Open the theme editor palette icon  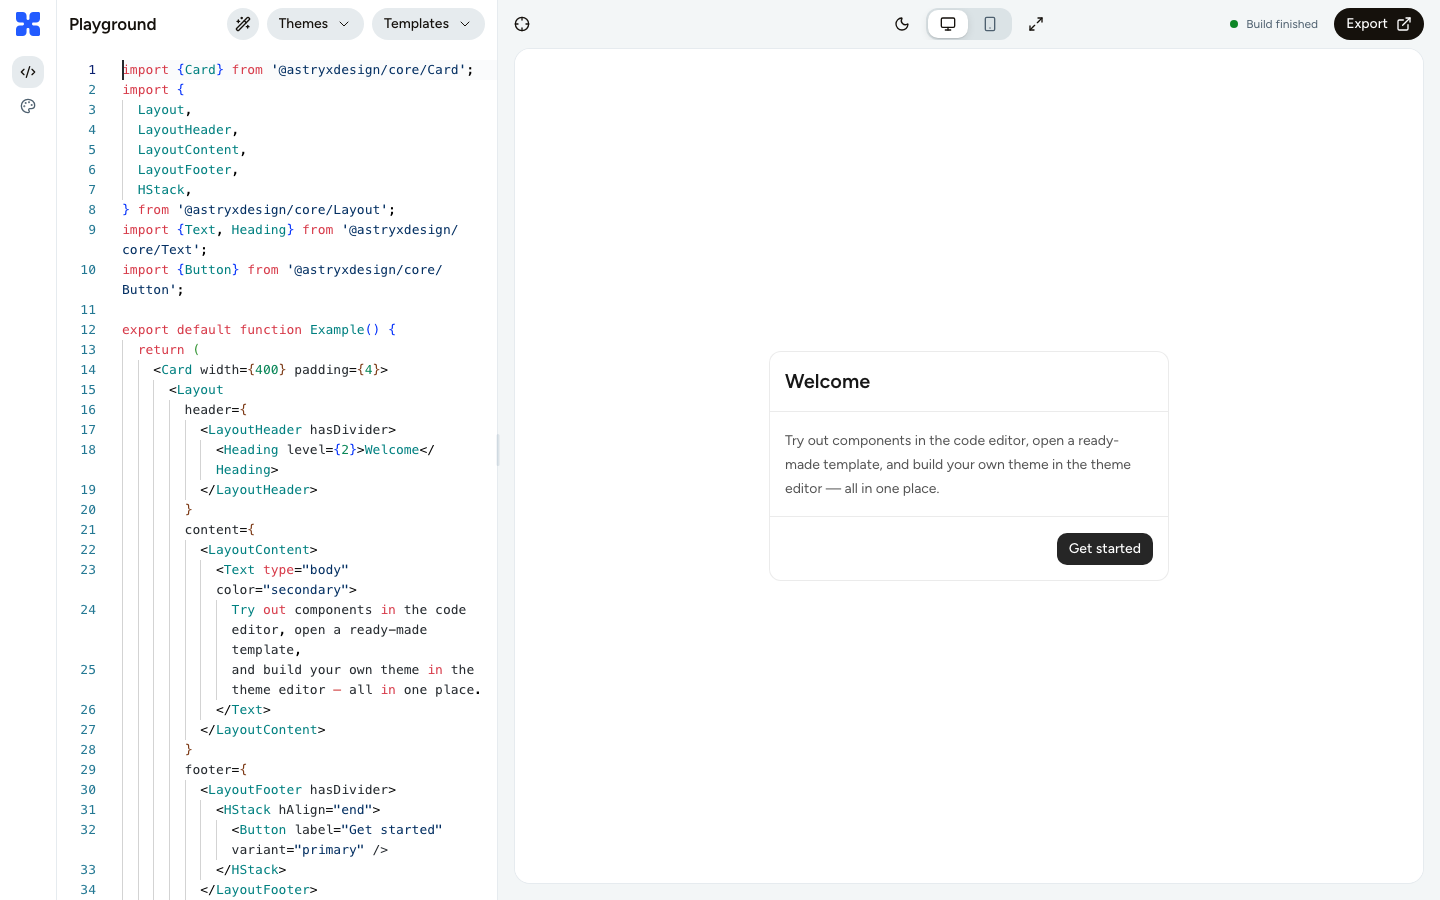(28, 106)
